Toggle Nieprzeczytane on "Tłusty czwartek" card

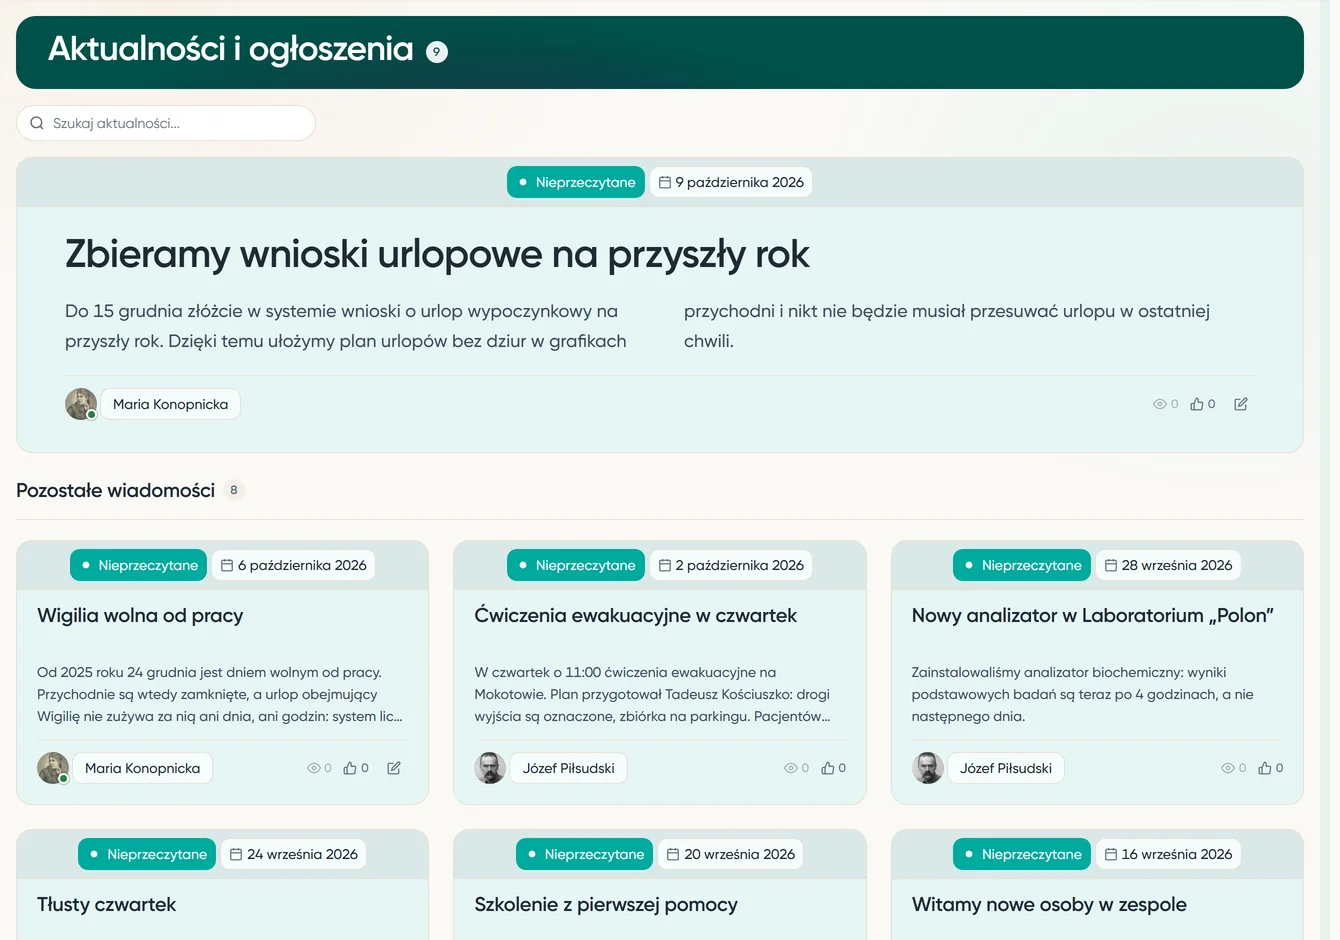click(x=147, y=854)
